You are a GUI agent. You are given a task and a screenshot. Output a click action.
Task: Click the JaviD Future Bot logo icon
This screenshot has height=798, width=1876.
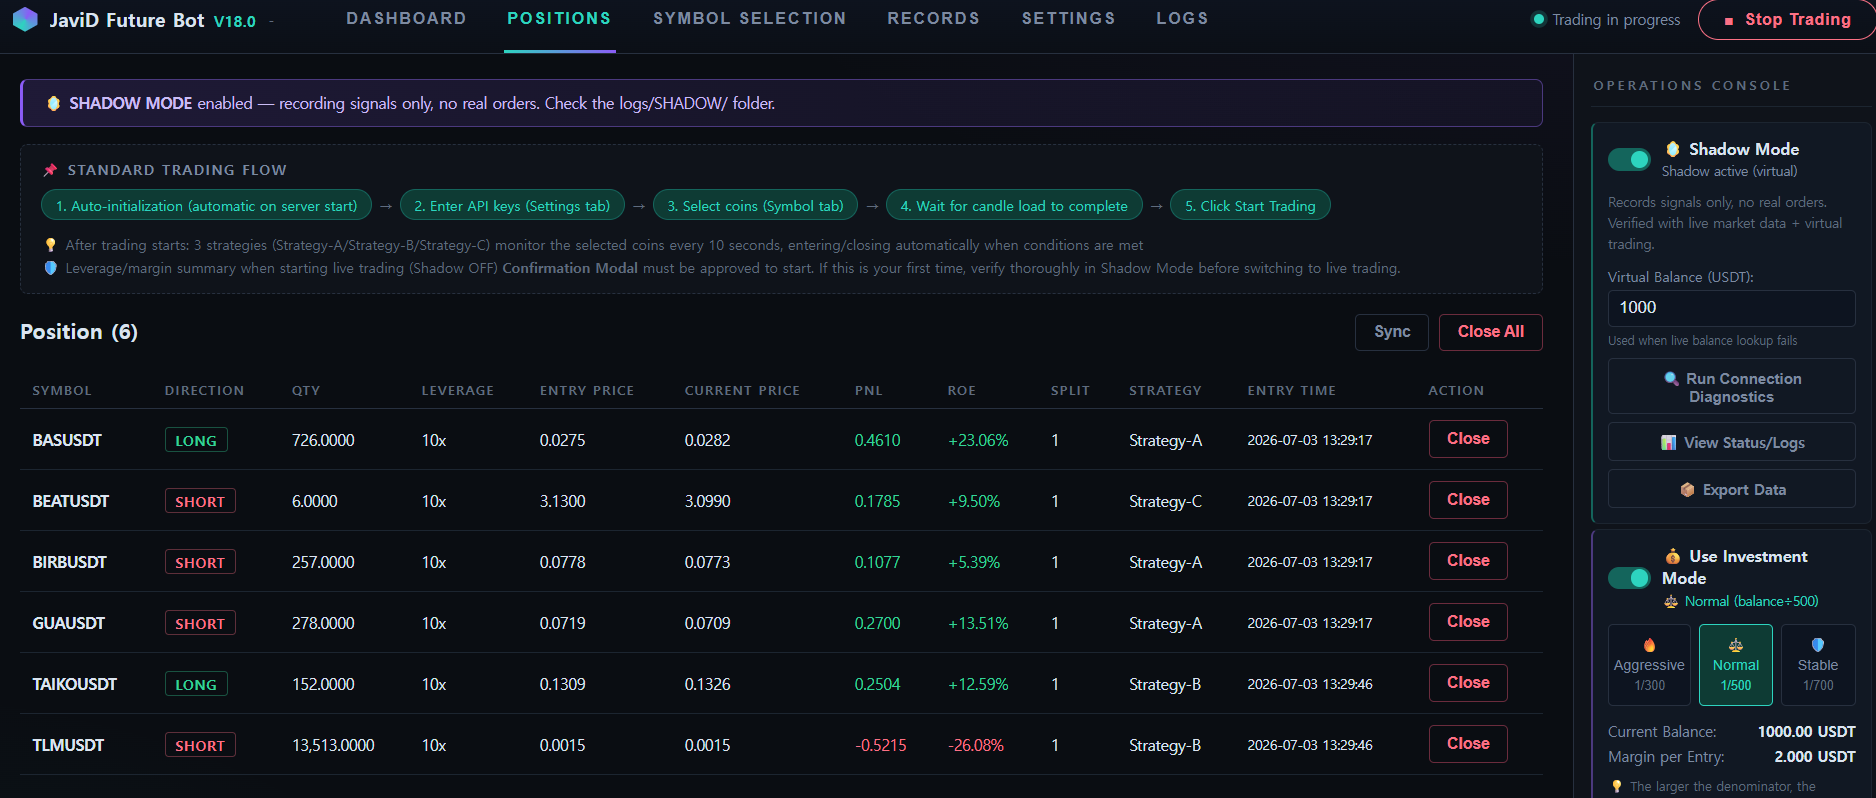pos(25,19)
